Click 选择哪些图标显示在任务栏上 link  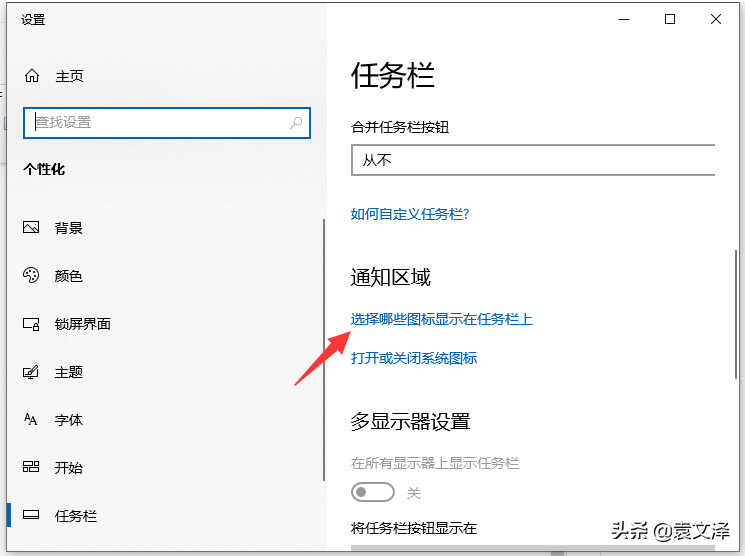click(441, 319)
